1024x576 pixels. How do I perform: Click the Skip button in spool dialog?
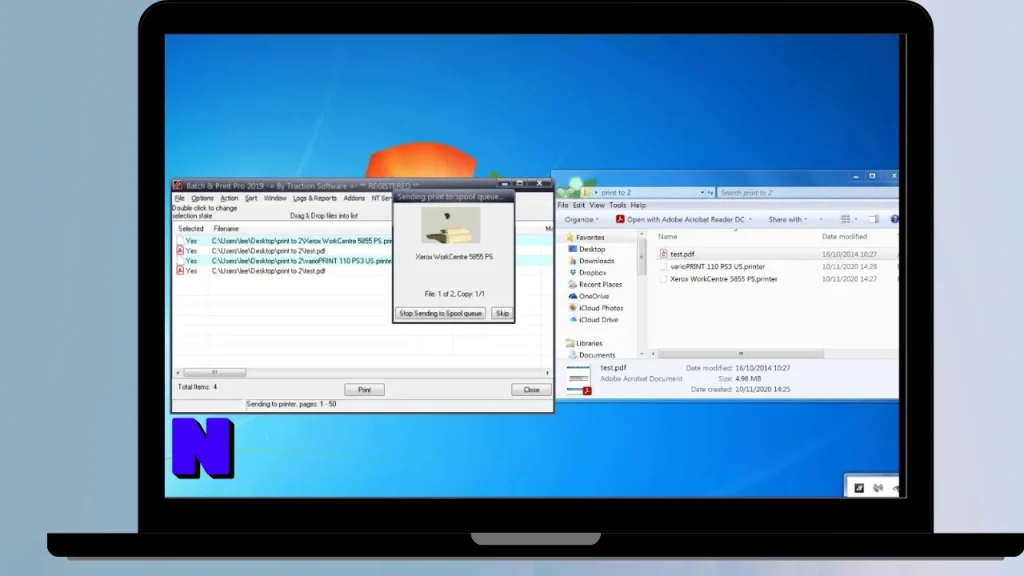pyautogui.click(x=502, y=313)
